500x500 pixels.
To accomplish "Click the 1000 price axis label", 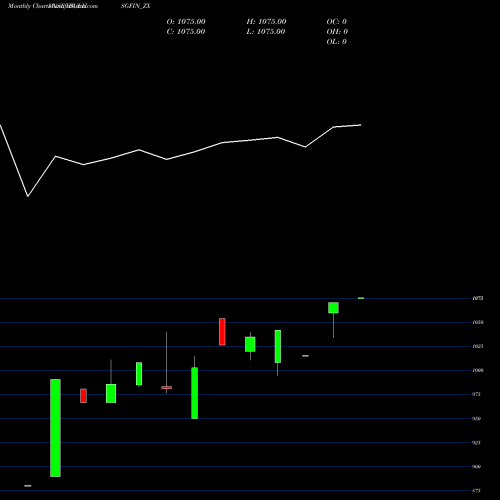I will (478, 370).
